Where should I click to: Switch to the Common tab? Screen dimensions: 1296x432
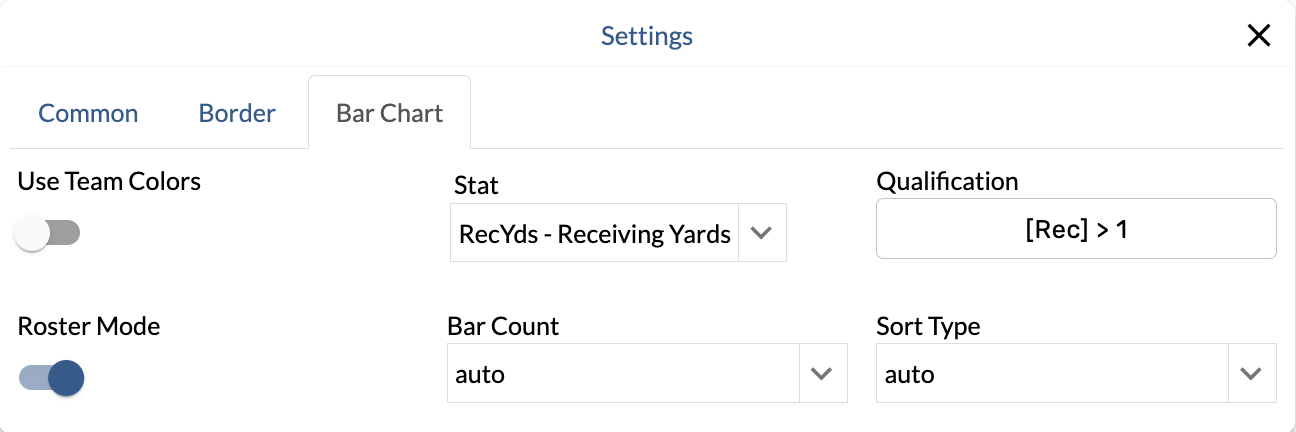tap(88, 113)
